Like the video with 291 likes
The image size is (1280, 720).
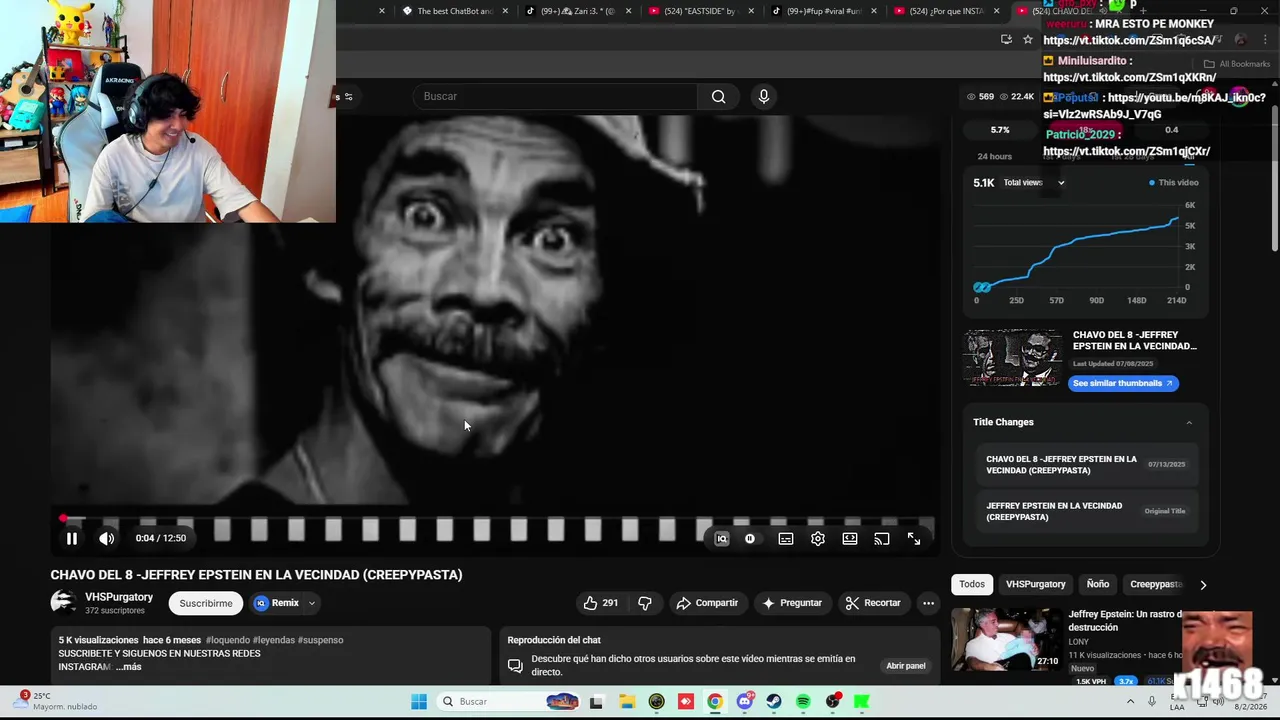click(601, 603)
